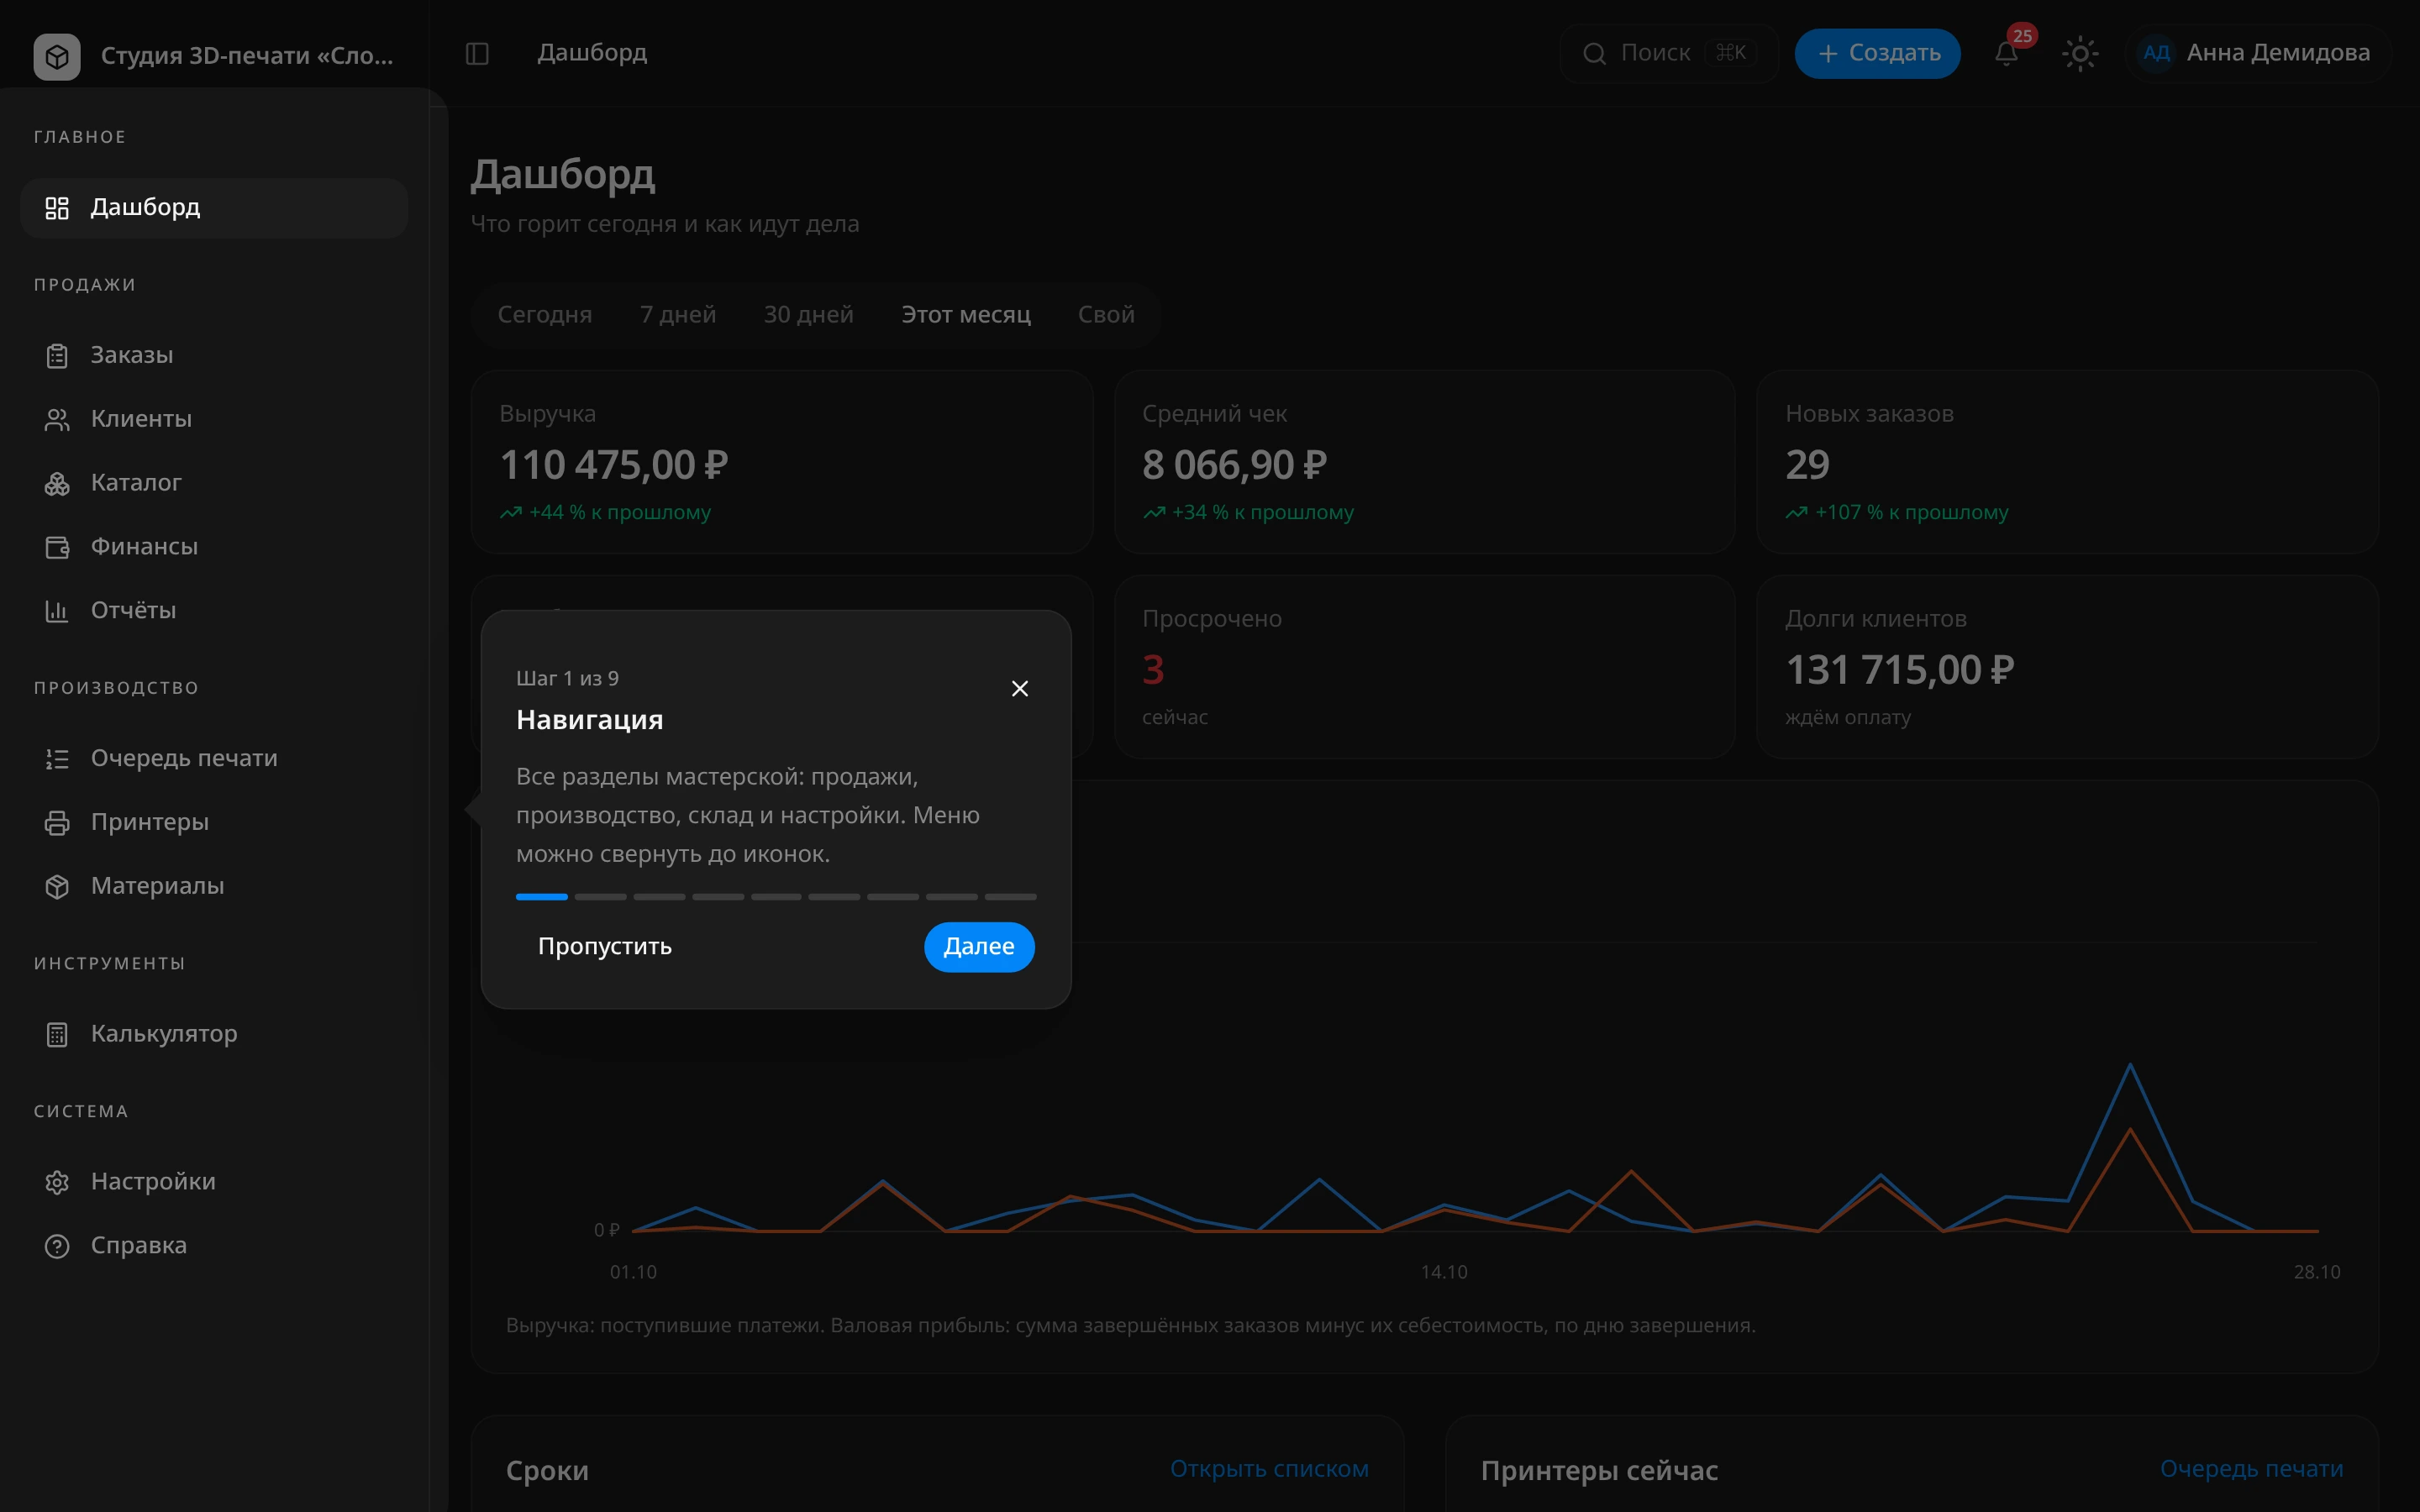Select the Свой period tab
This screenshot has width=2420, height=1512.
click(x=1106, y=315)
